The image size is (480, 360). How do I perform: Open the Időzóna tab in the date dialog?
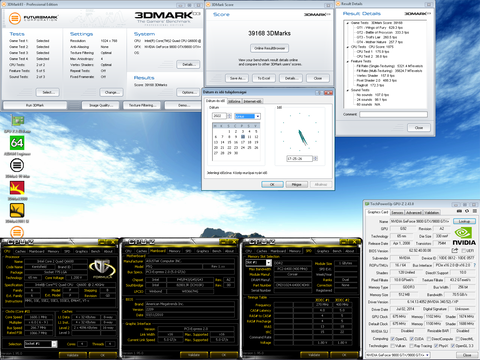tap(234, 101)
